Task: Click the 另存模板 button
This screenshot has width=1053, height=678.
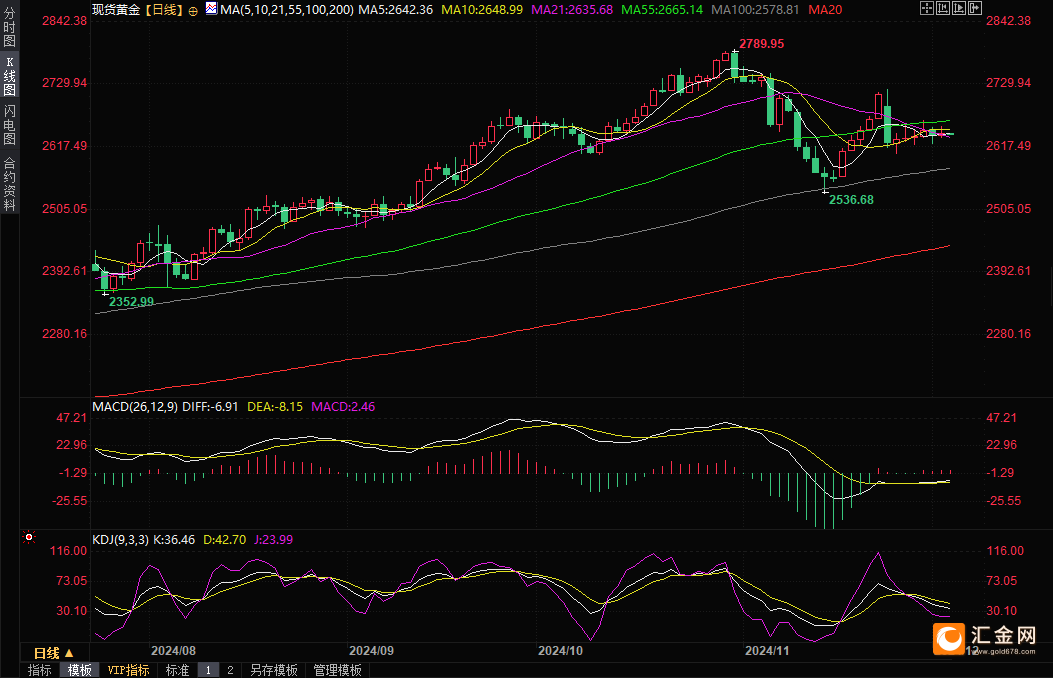Action: coord(274,670)
